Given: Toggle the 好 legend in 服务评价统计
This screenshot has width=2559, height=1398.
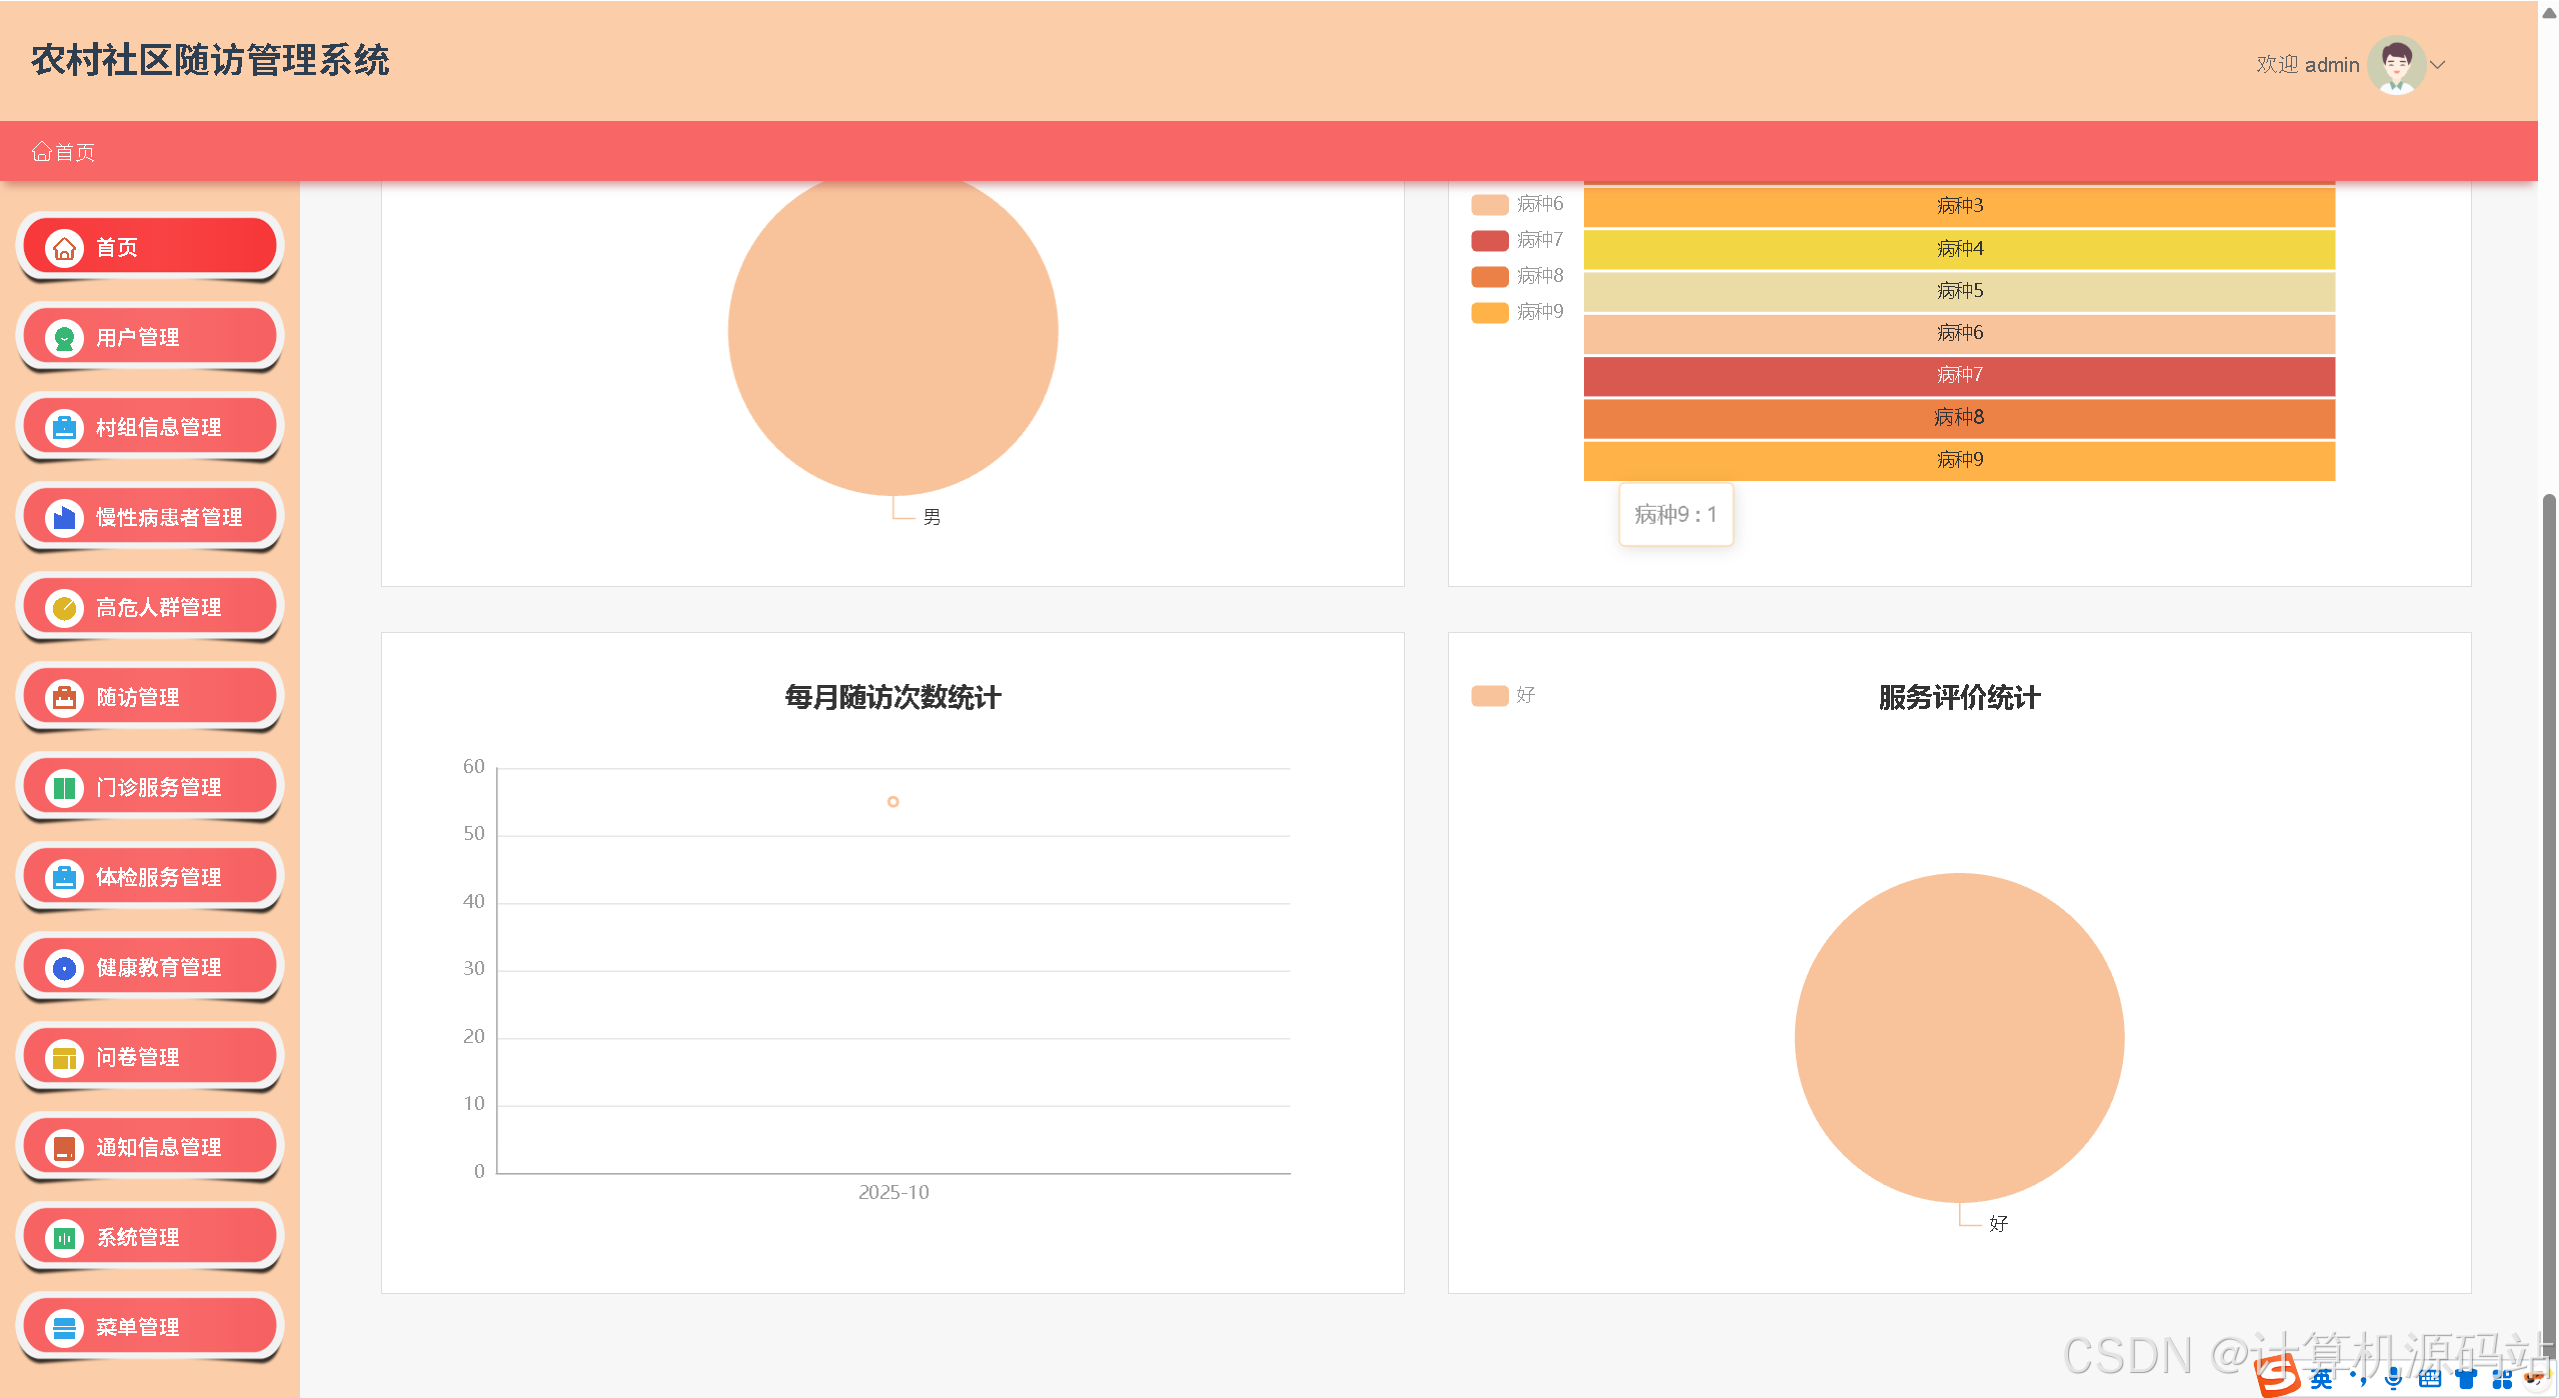Looking at the screenshot, I should (x=1503, y=695).
